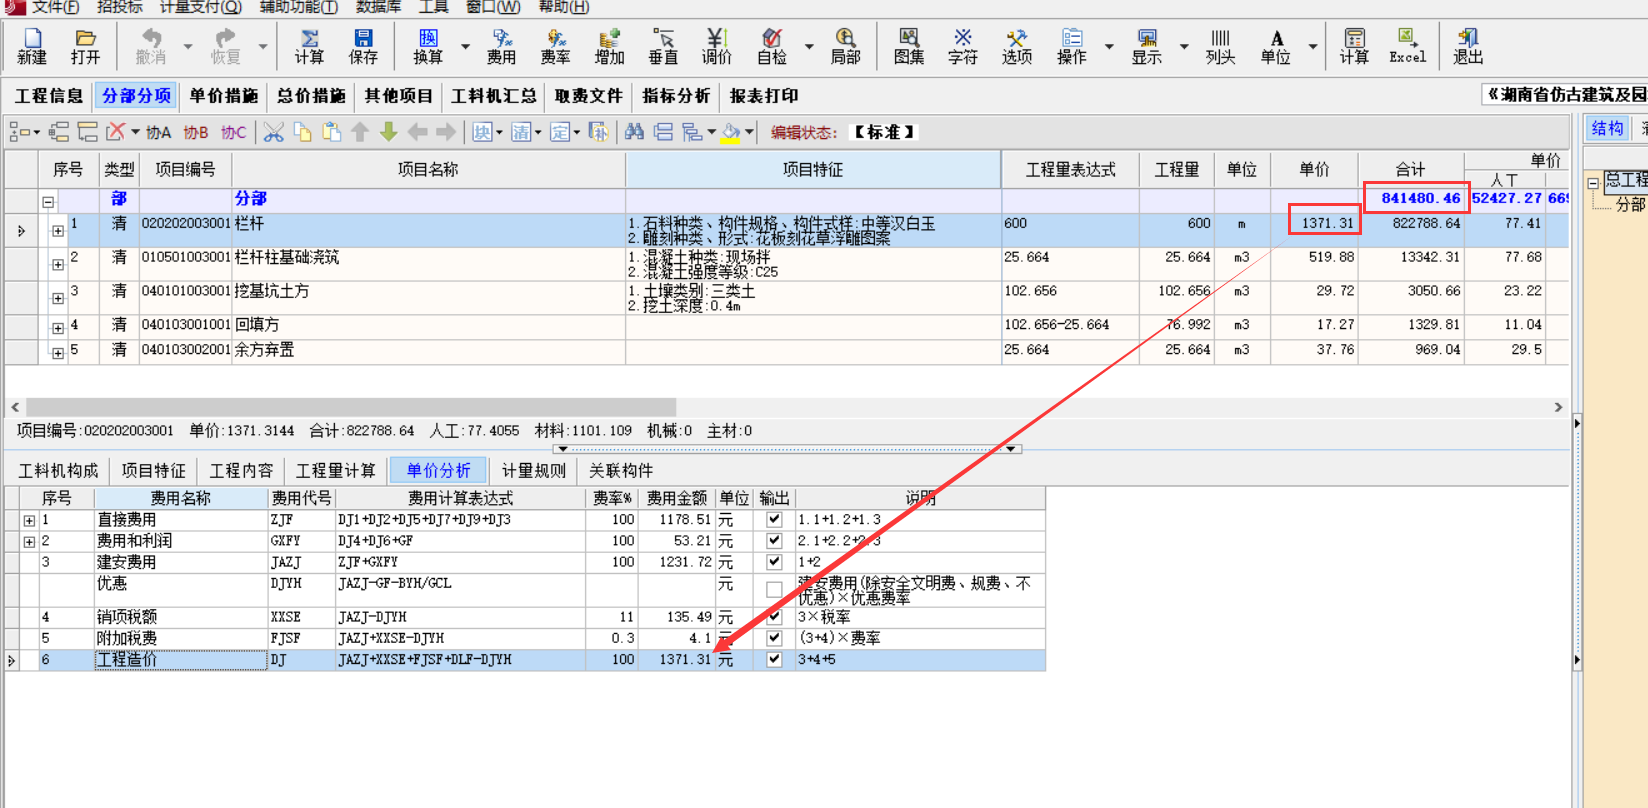Click the 协C button

[234, 132]
